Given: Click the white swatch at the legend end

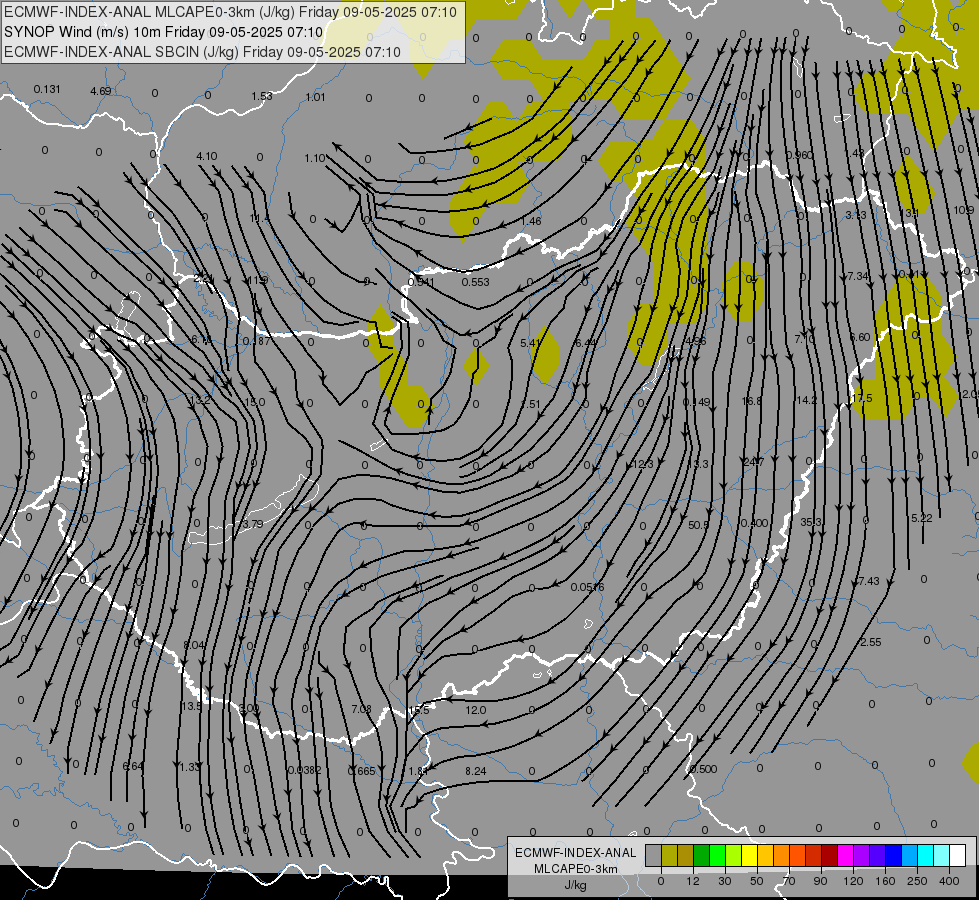Looking at the screenshot, I should pyautogui.click(x=957, y=855).
